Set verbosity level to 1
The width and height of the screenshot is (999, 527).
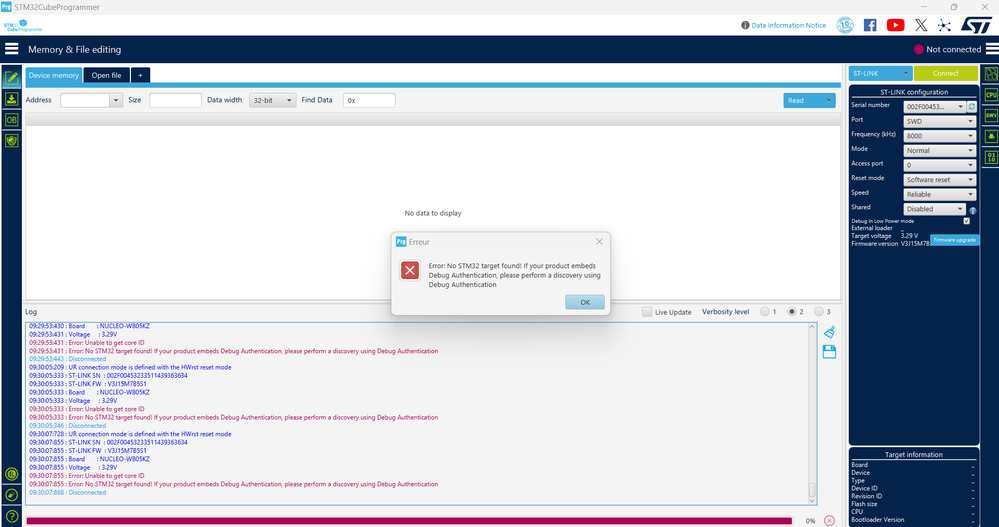pyautogui.click(x=765, y=312)
